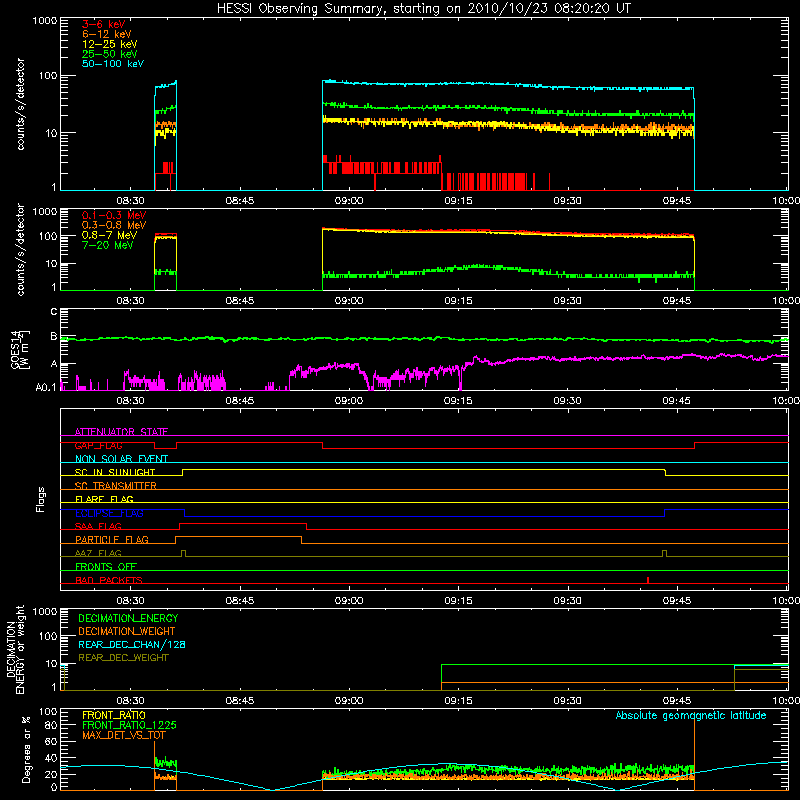This screenshot has height=800, width=800.
Task: Select the SC_IN_SUNLIGHT flag label
Action: pyautogui.click(x=115, y=472)
